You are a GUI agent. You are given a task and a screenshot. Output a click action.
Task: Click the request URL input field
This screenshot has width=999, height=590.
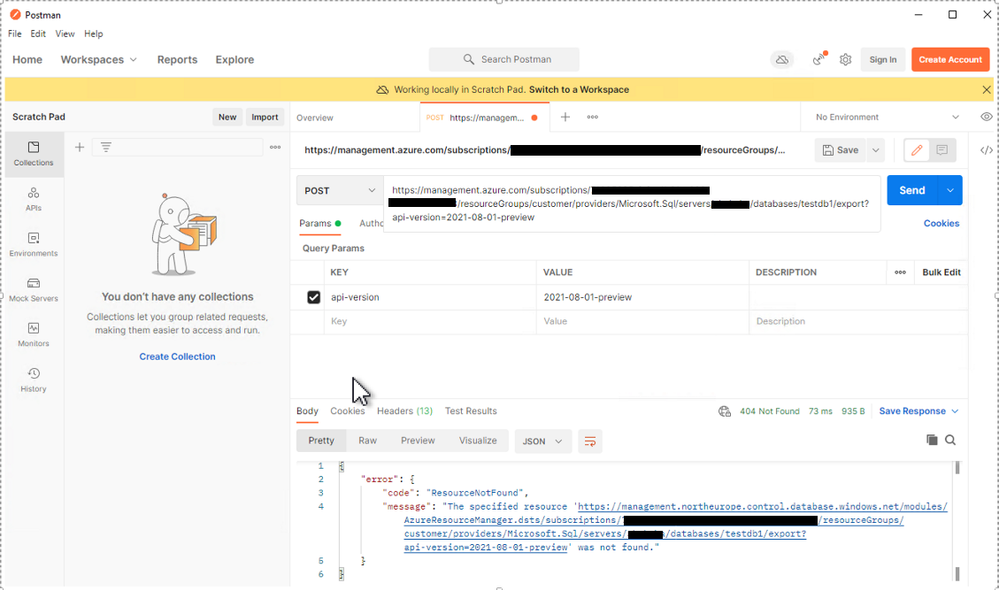(x=632, y=204)
